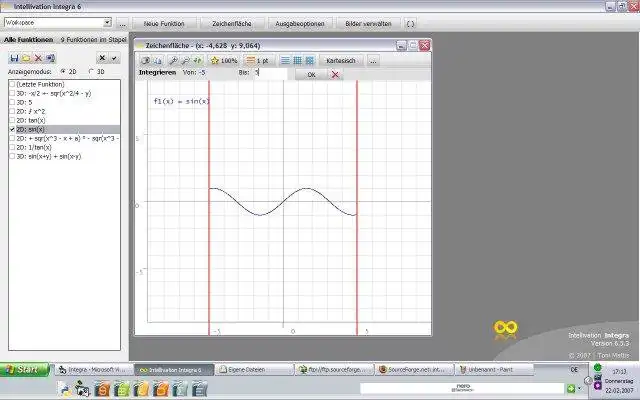This screenshot has width=640, height=400.
Task: Check the 2D: 1/tan(x) checkbox
Action: (x=12, y=147)
